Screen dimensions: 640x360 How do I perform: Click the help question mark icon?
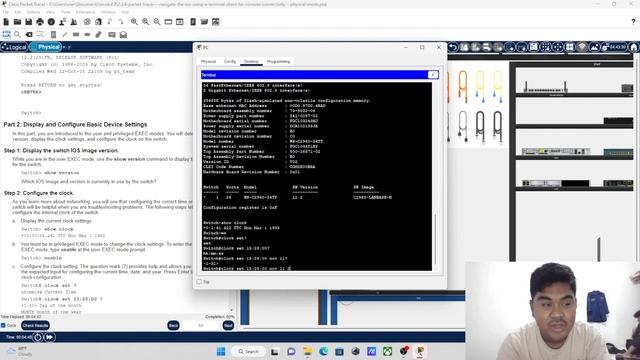(x=633, y=22)
